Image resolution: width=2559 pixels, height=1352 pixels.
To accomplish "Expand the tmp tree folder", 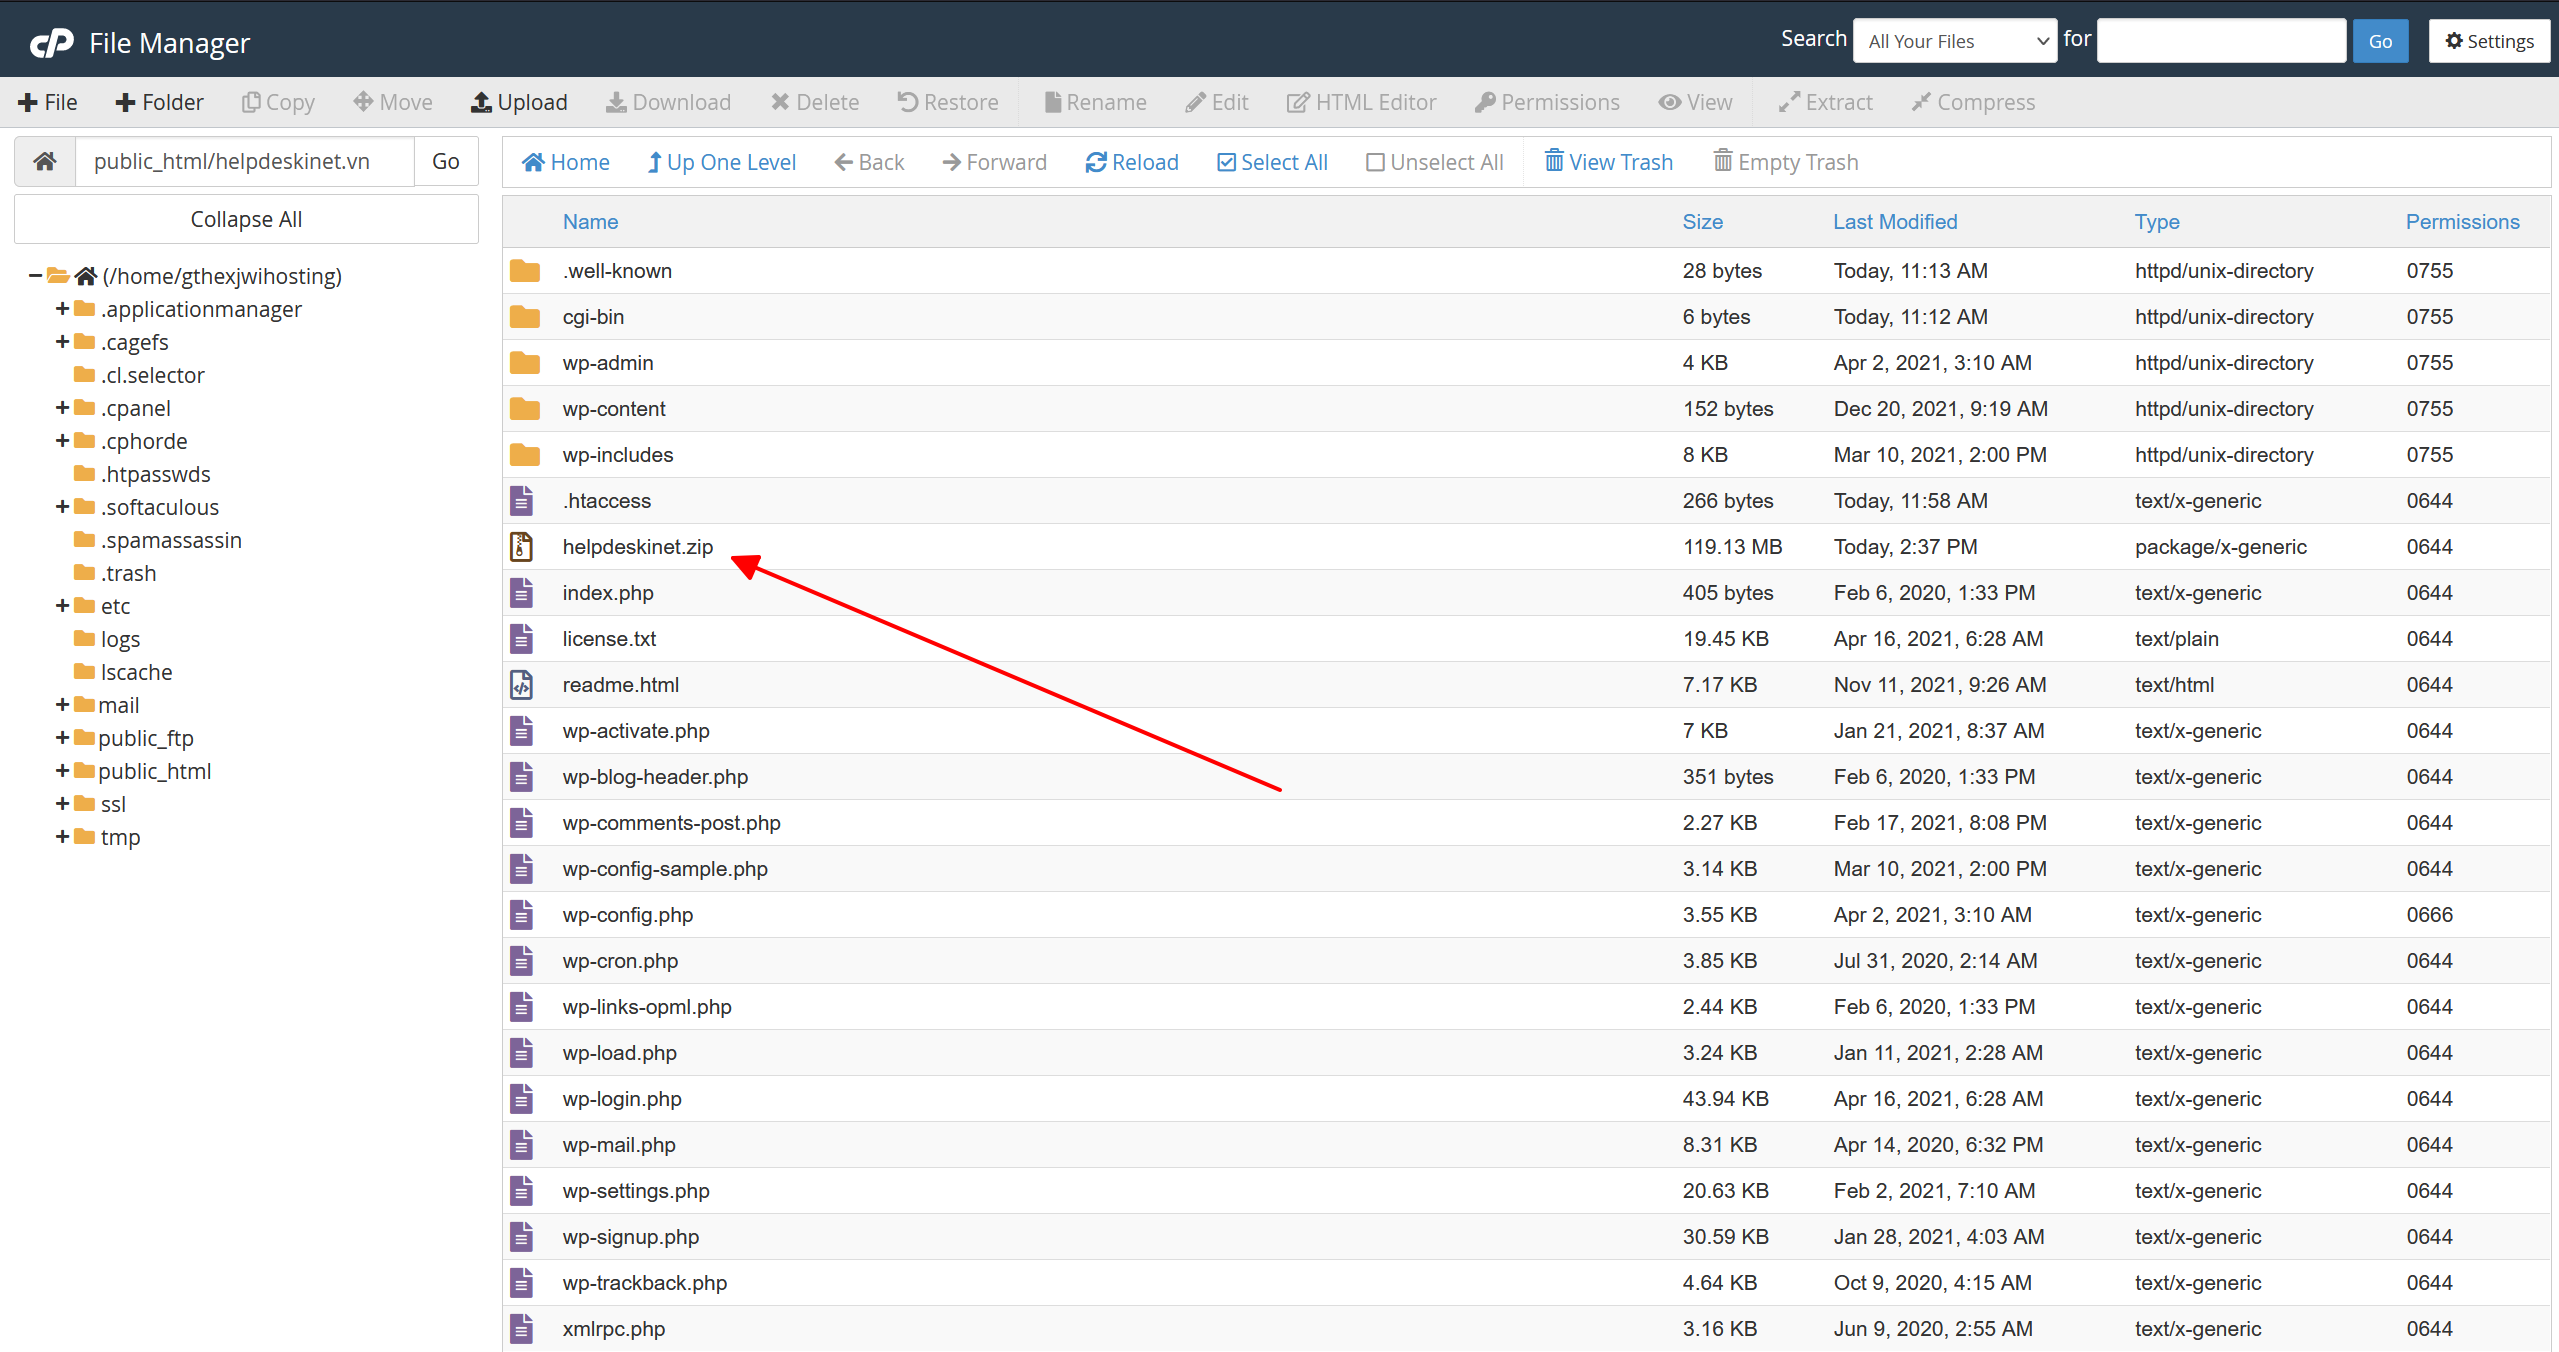I will point(62,837).
